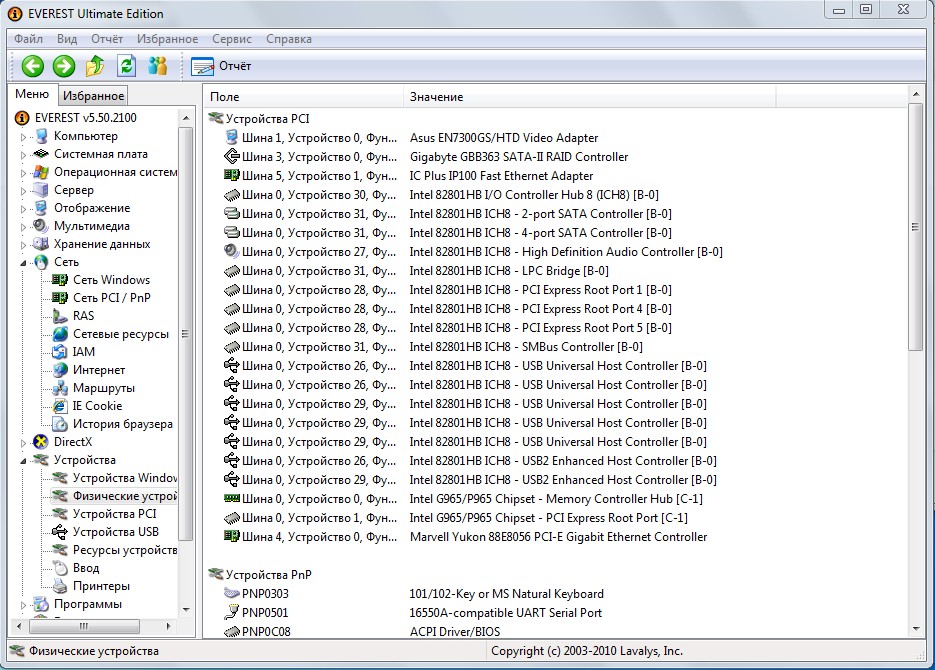Expand the Системная плата tree node
This screenshot has height=670, width=935.
[23, 154]
